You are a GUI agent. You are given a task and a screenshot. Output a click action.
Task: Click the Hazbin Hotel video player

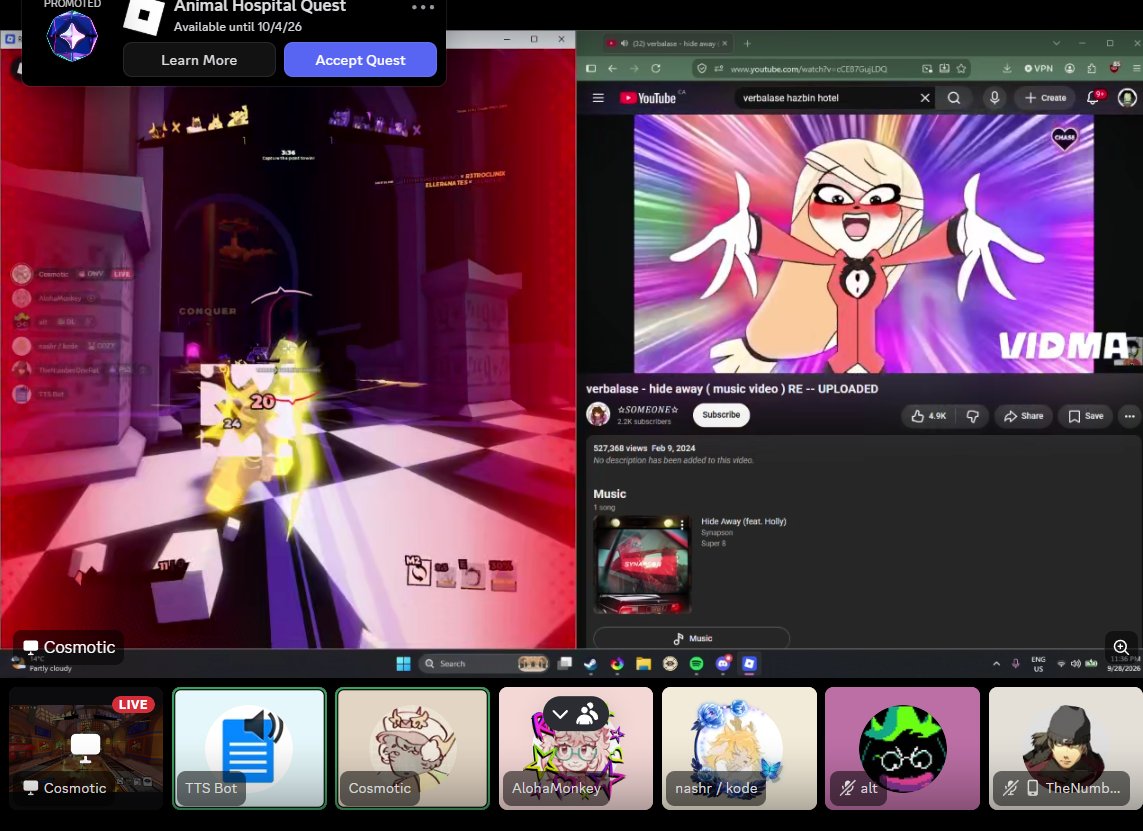pos(863,243)
